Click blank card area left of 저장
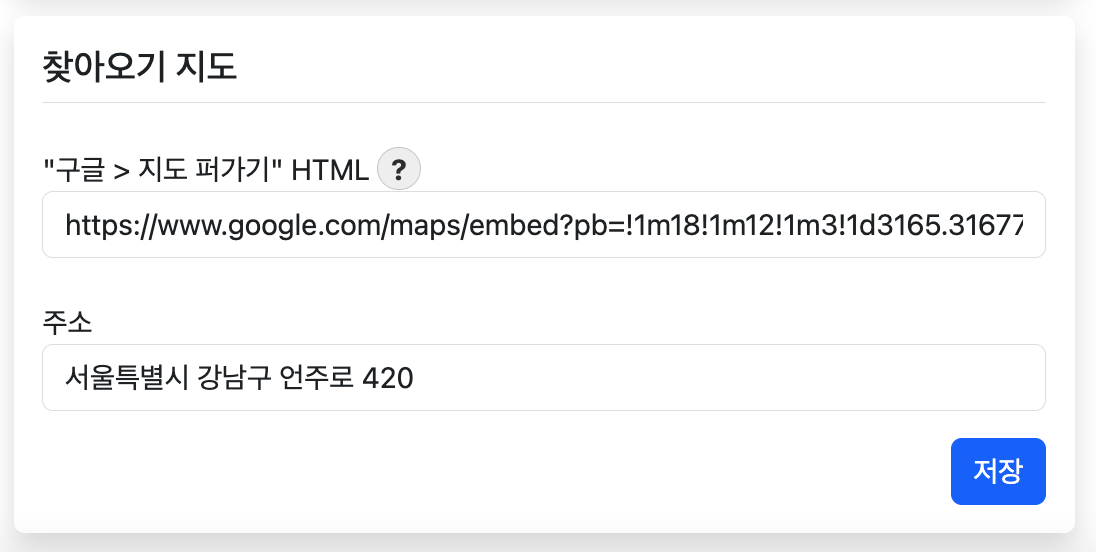This screenshot has width=1096, height=552. (500, 471)
